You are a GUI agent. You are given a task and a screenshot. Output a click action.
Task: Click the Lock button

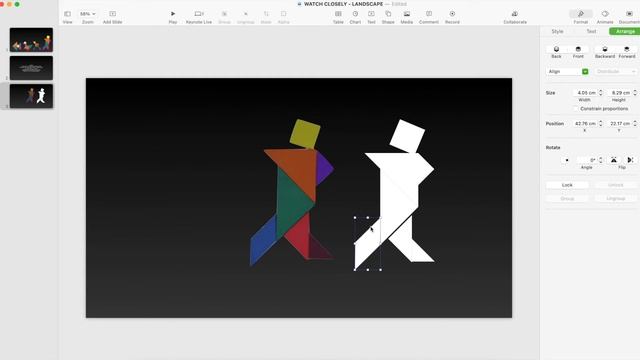click(x=567, y=185)
